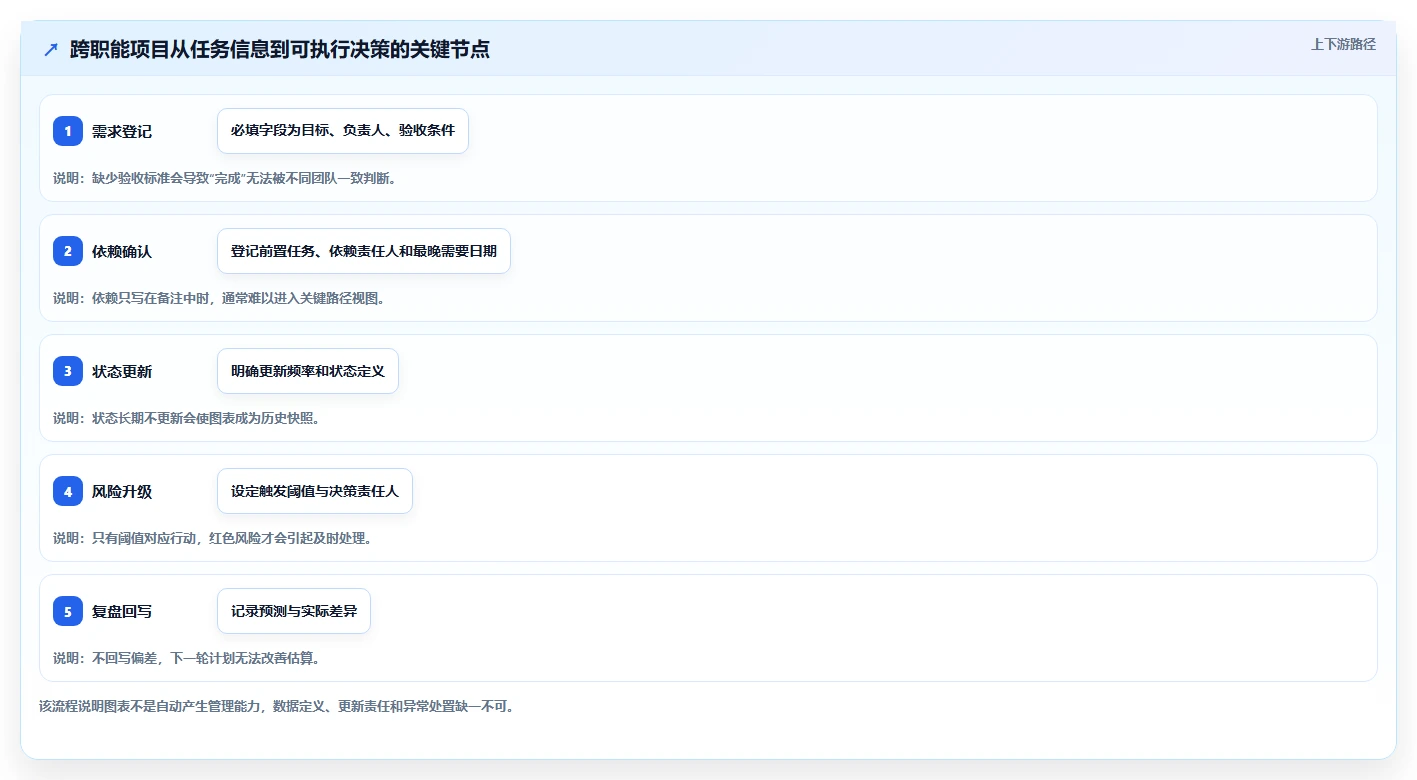The width and height of the screenshot is (1417, 780).
Task: Click the arrow icon beside the title
Action: coord(51,49)
